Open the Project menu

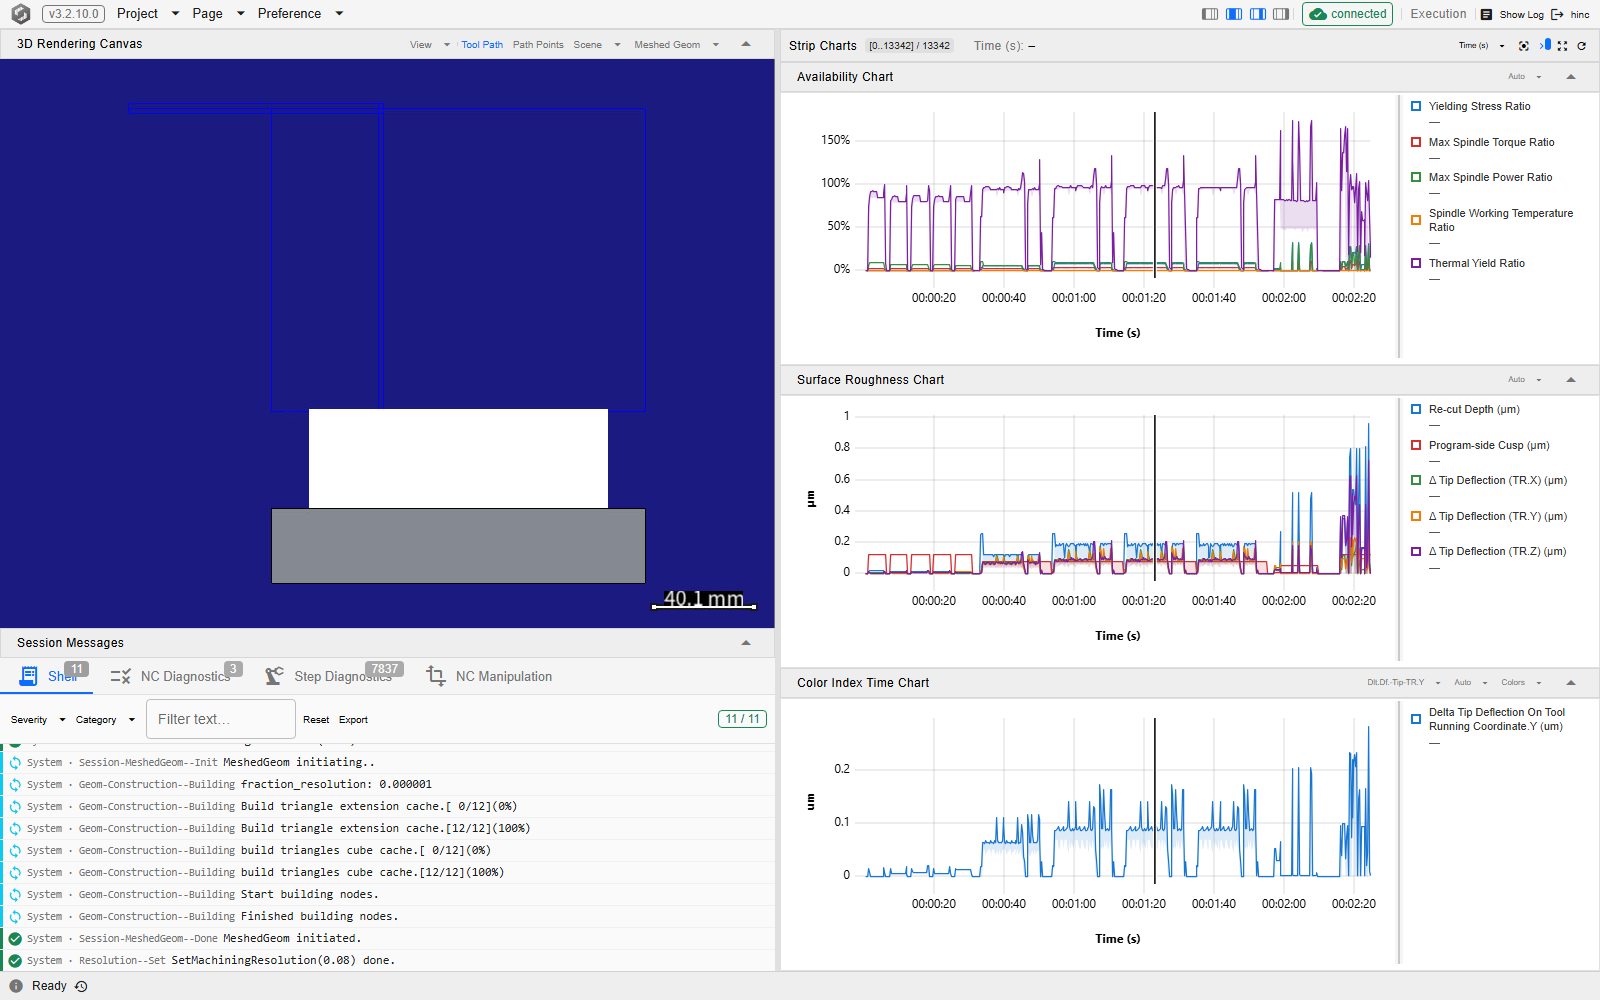pyautogui.click(x=148, y=14)
